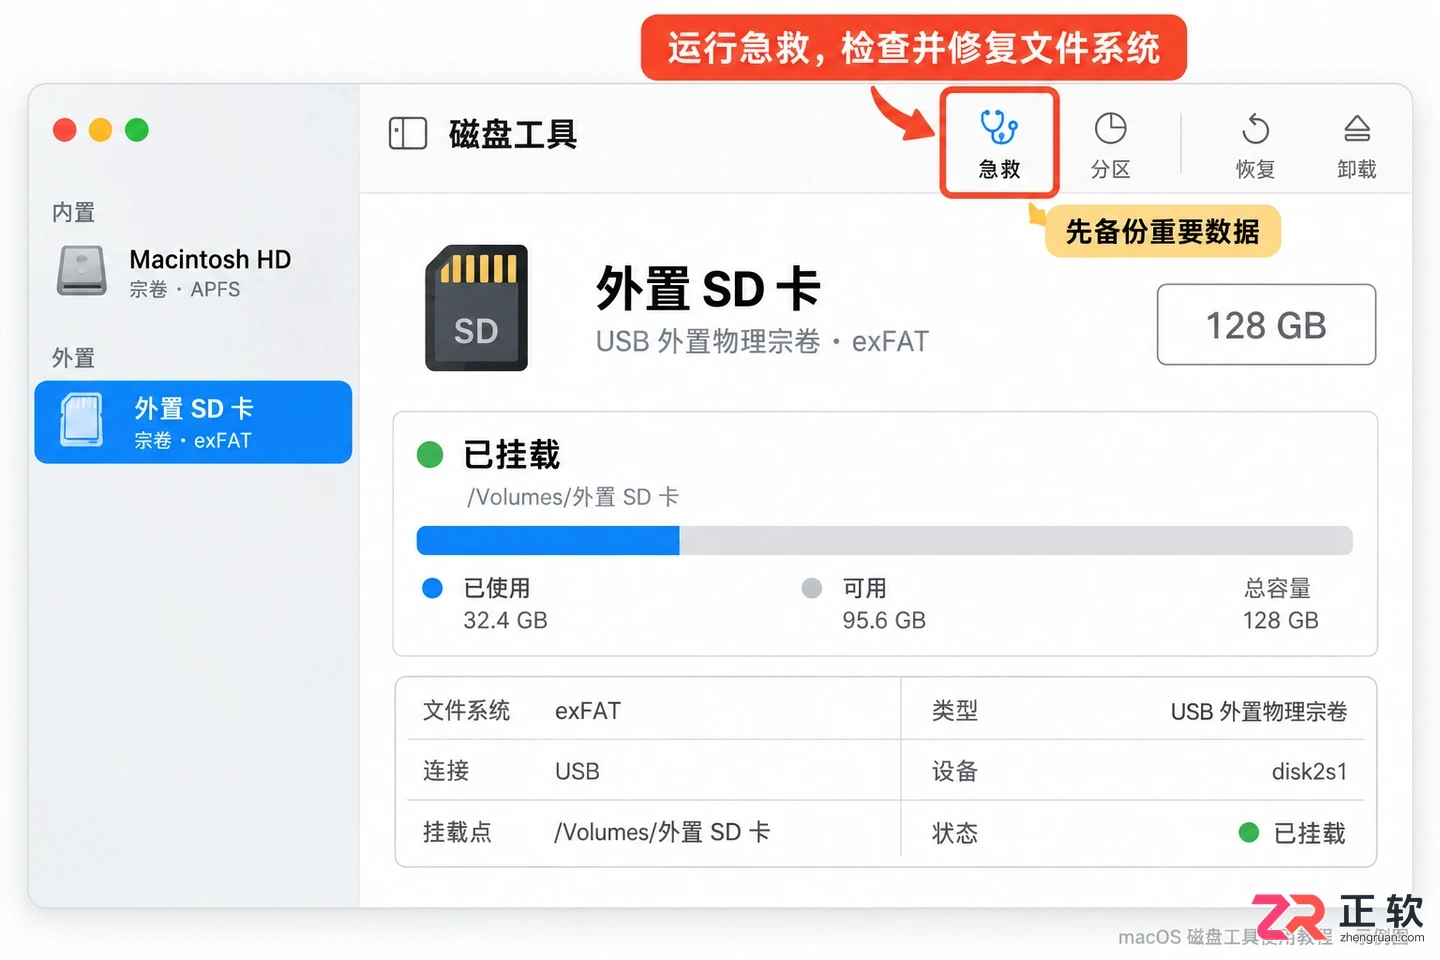Click the Macintosh HD drive icon
Screen dimensions: 1440x960
coord(81,271)
